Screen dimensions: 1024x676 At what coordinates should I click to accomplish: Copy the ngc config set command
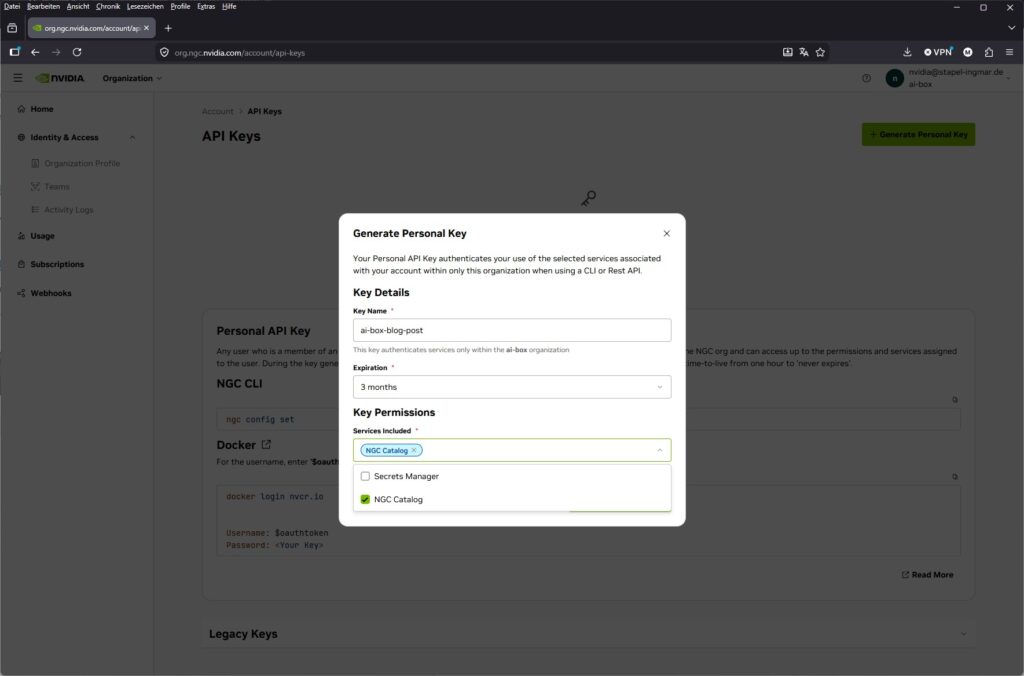click(x=955, y=400)
